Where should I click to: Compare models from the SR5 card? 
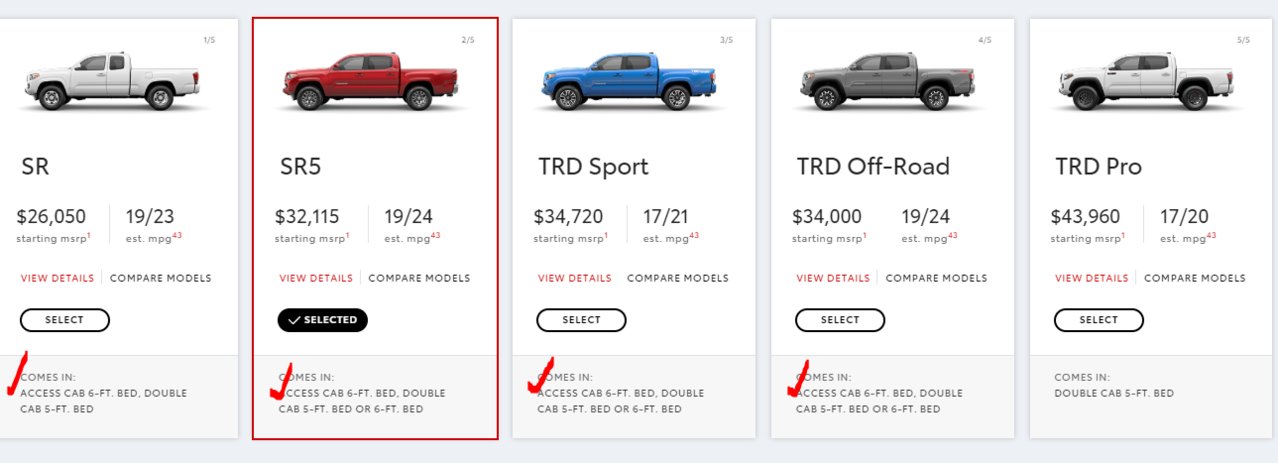(x=419, y=278)
